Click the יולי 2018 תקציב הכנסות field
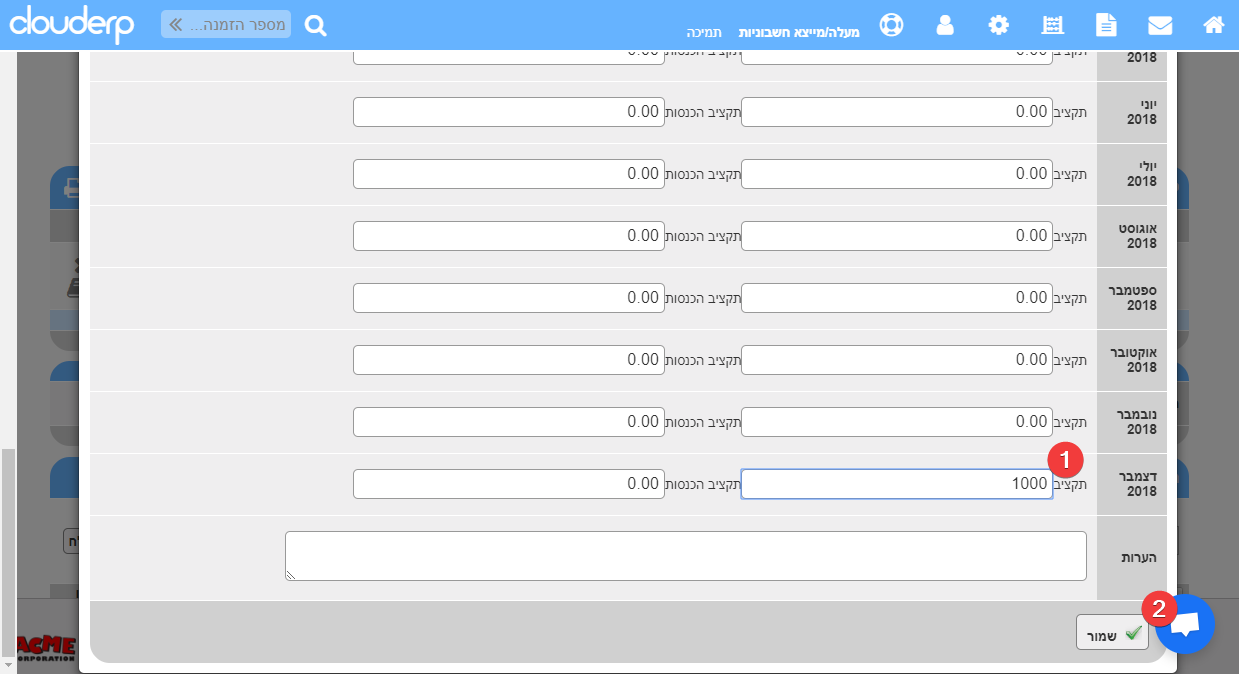Viewport: 1239px width, 674px height. [508, 174]
